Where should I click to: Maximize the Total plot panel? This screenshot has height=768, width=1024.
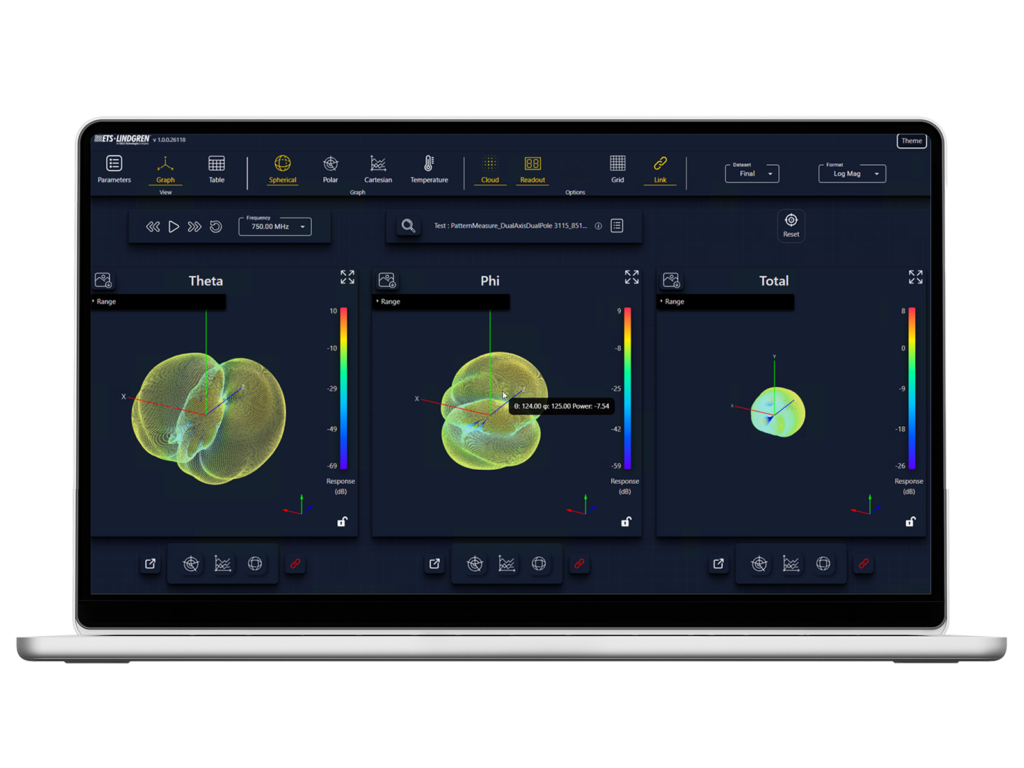pyautogui.click(x=916, y=277)
